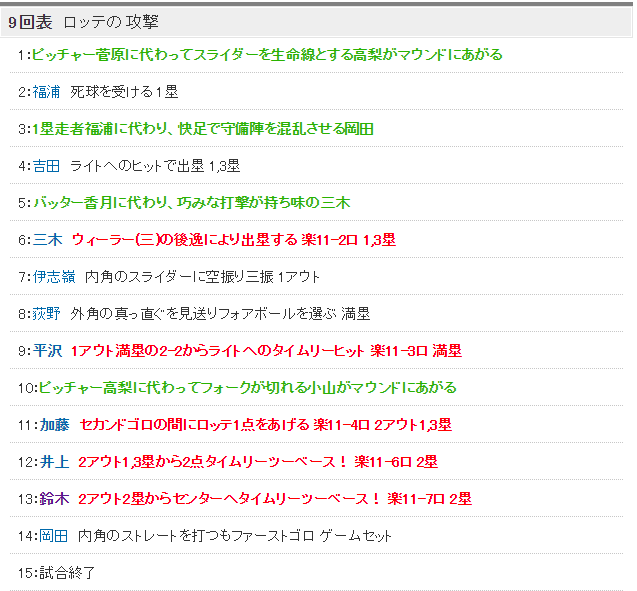This screenshot has width=637, height=591.
Task: Select the text 内角のスライダーに空振り三振 1アウト
Action: coord(202,277)
